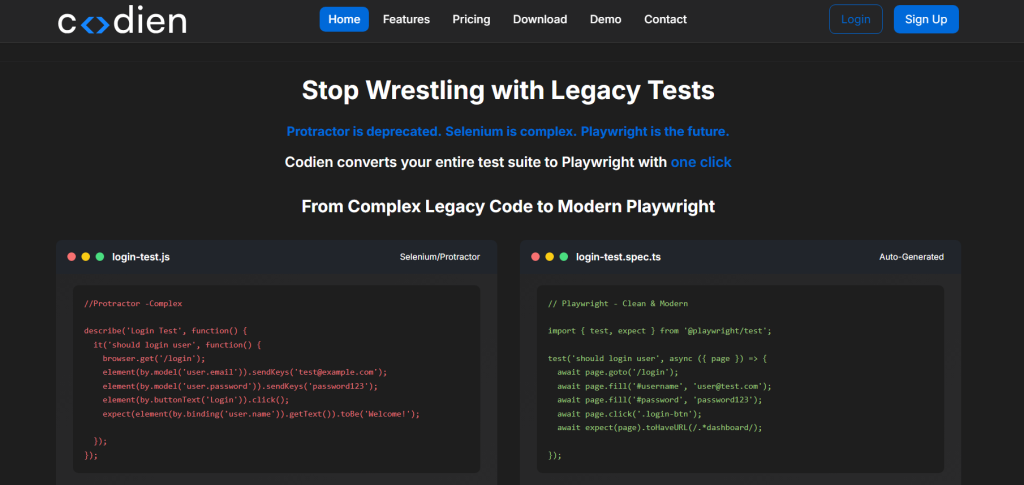Click the expect getText toBe 'Welcome!' line

point(261,413)
